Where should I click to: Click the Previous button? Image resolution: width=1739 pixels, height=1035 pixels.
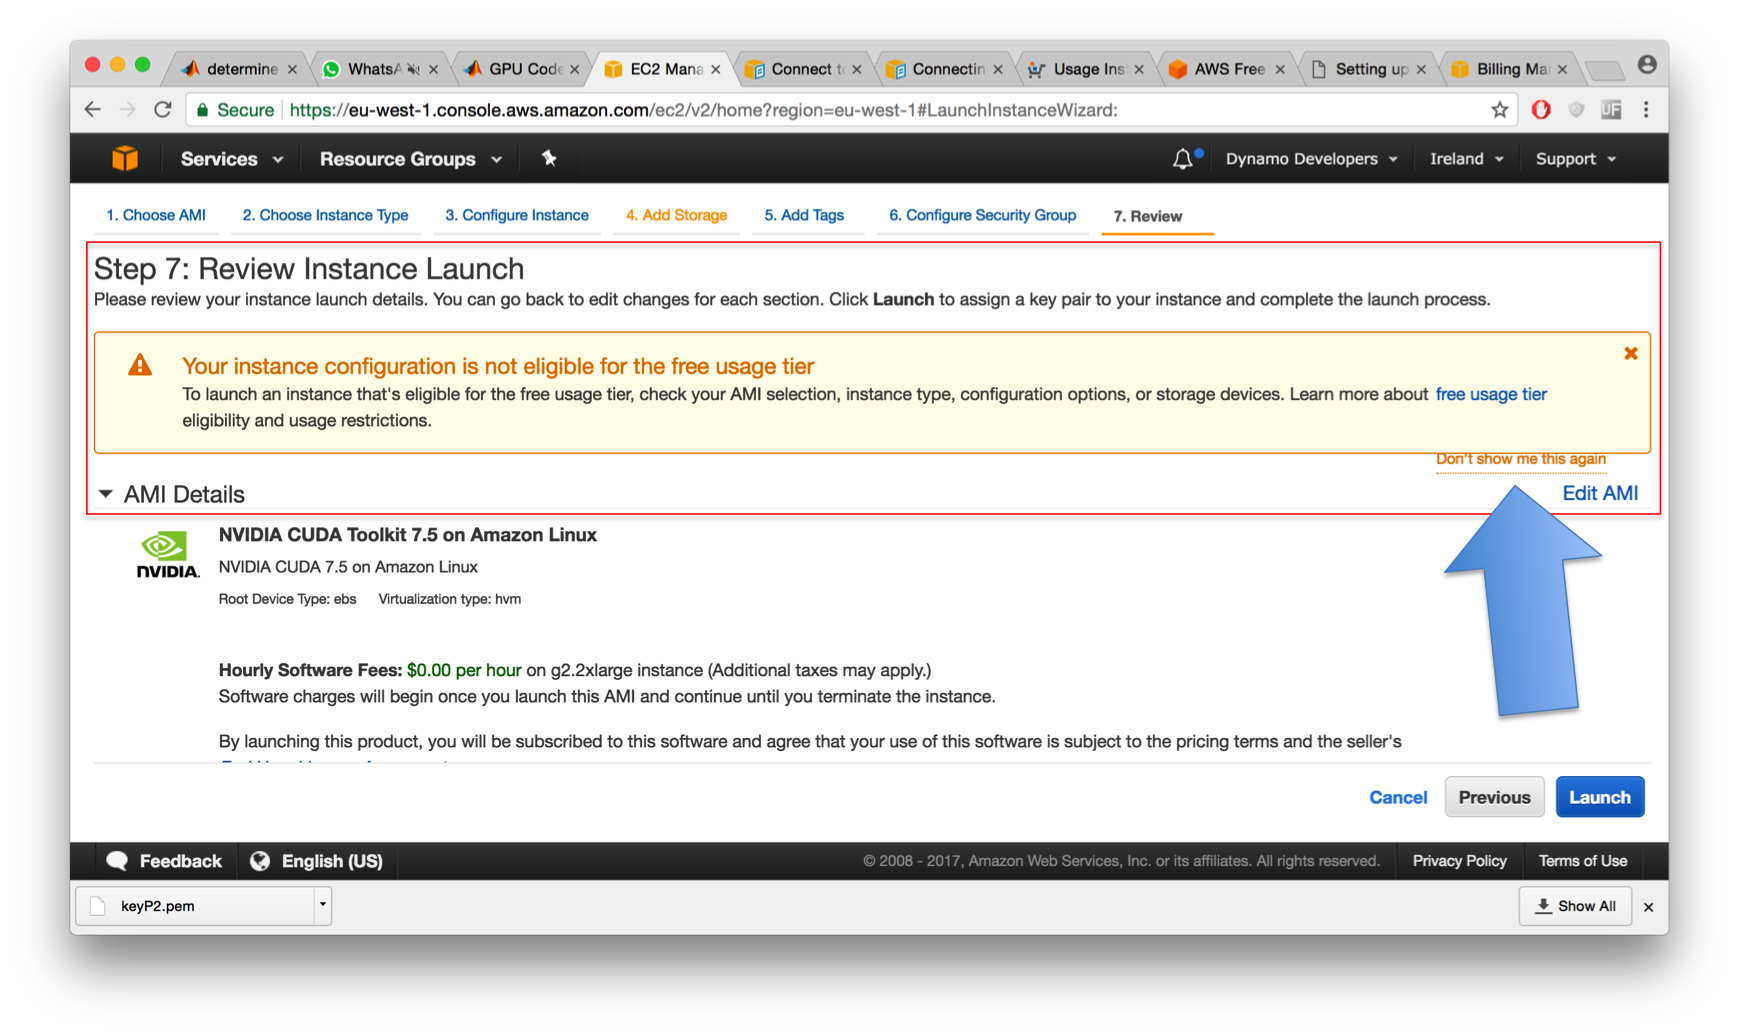tap(1494, 797)
